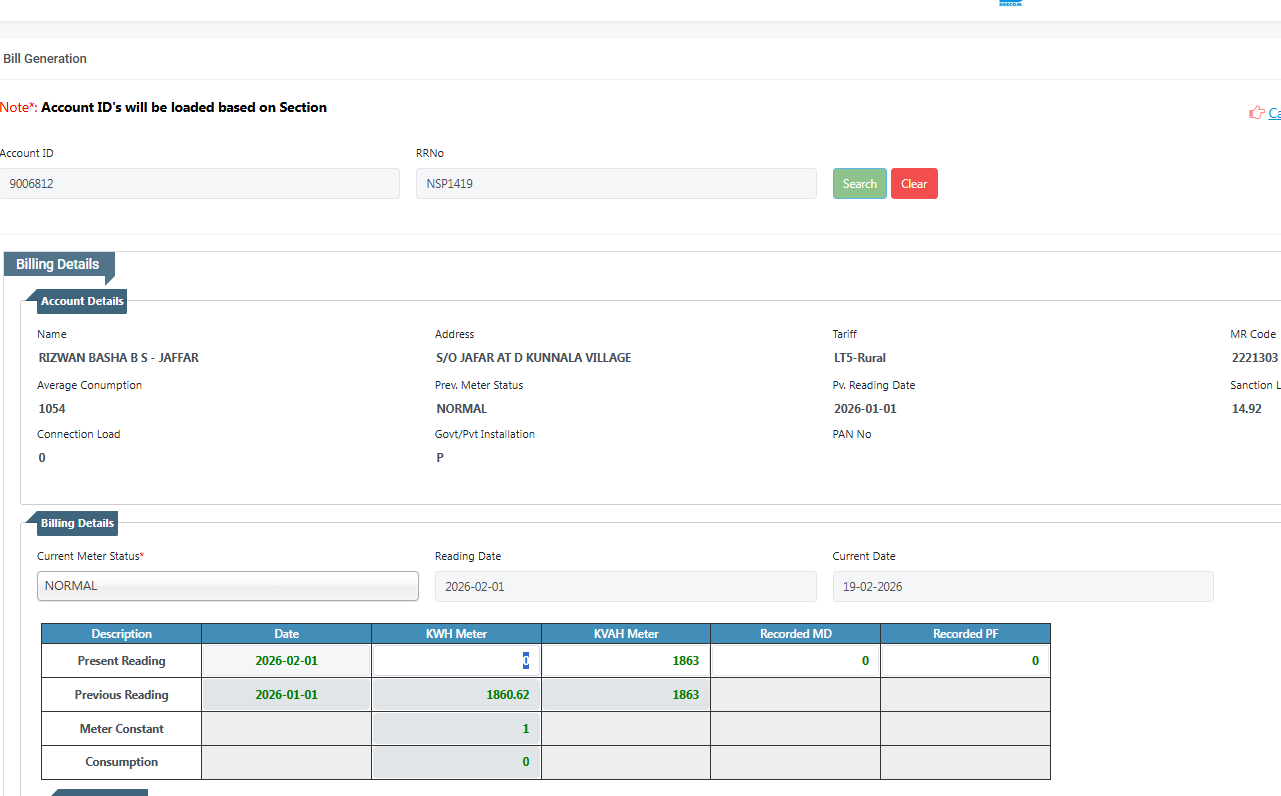Click the BESCOM logo at top
Viewport: 1281px width, 796px height.
(1010, 4)
